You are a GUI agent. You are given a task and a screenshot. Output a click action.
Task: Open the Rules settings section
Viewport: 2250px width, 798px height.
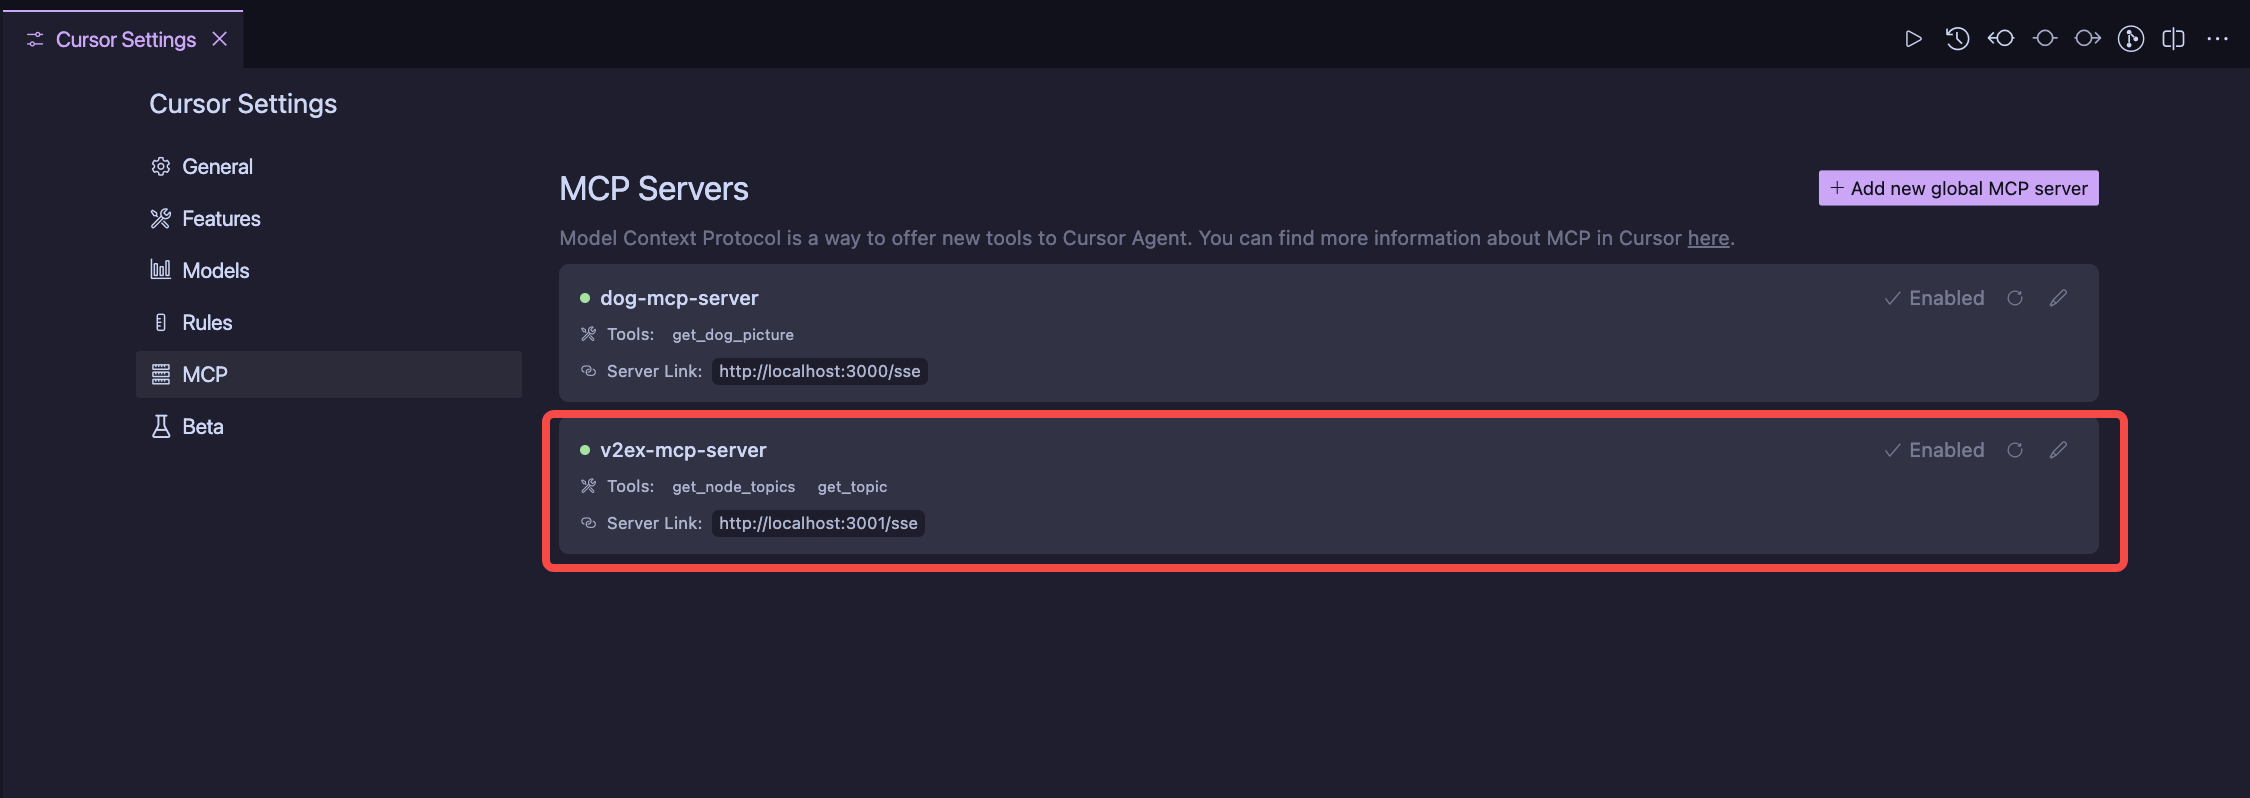point(328,323)
